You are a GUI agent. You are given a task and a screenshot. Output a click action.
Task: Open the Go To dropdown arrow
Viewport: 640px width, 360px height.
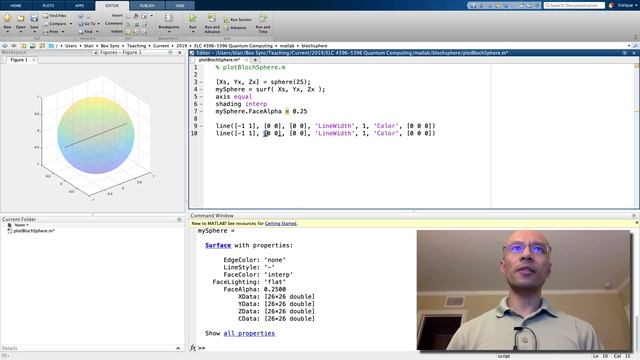(98, 24)
